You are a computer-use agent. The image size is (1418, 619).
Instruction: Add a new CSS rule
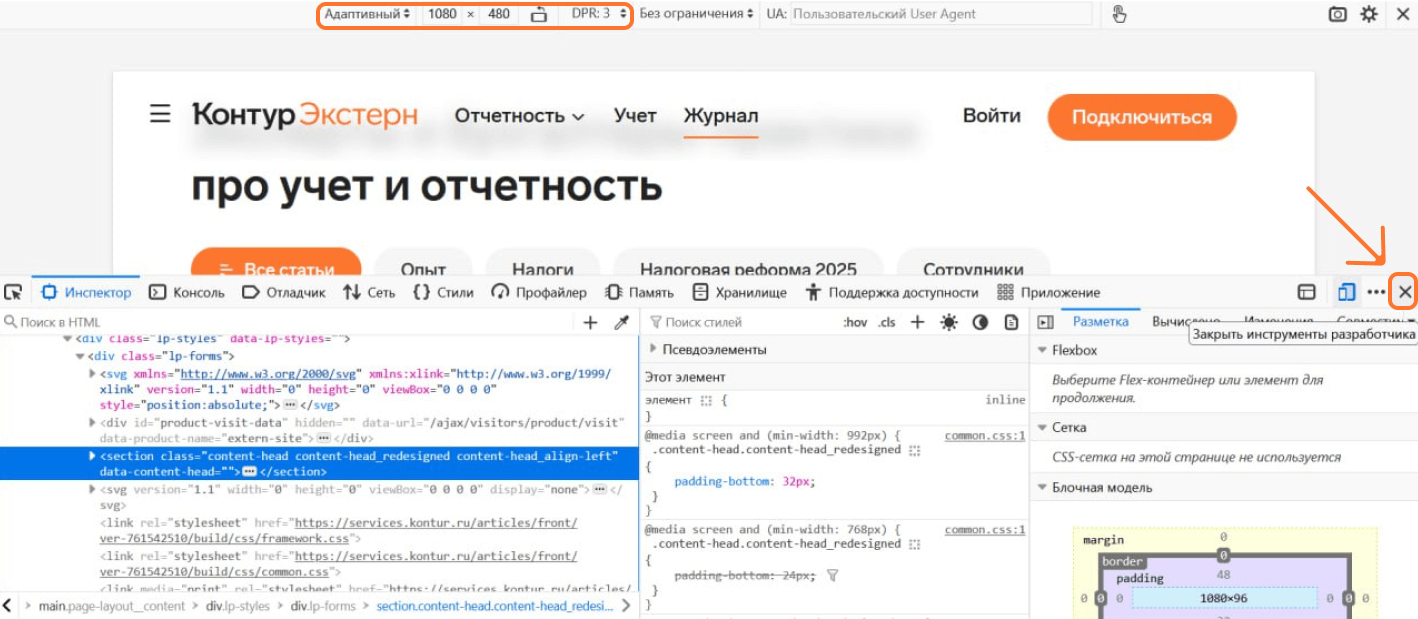click(917, 322)
